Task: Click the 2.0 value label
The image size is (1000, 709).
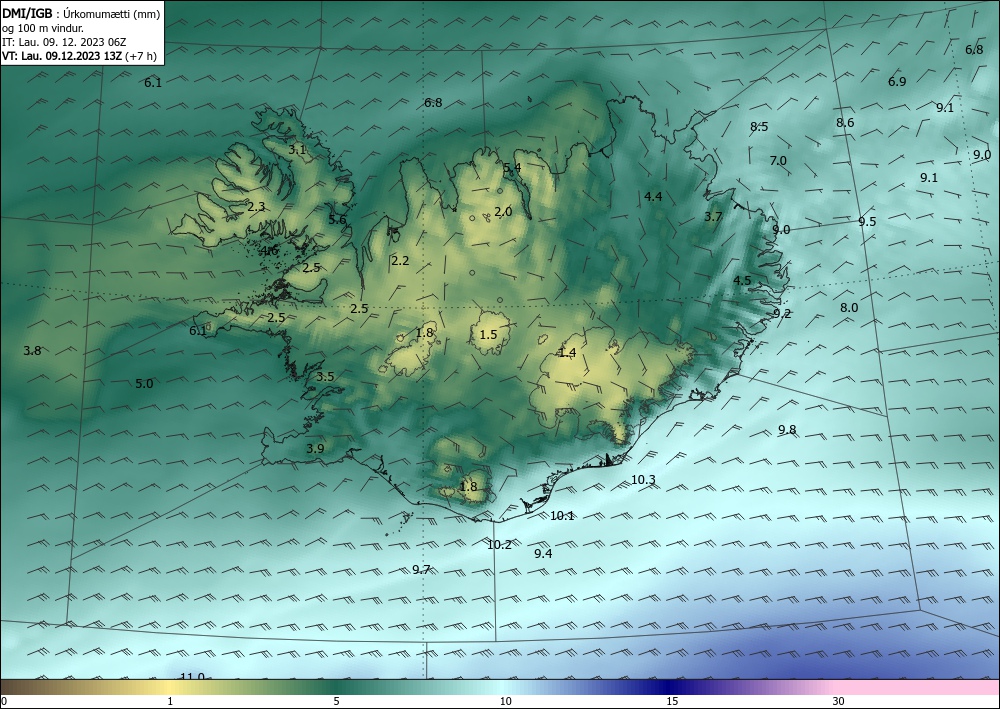Action: 503,212
